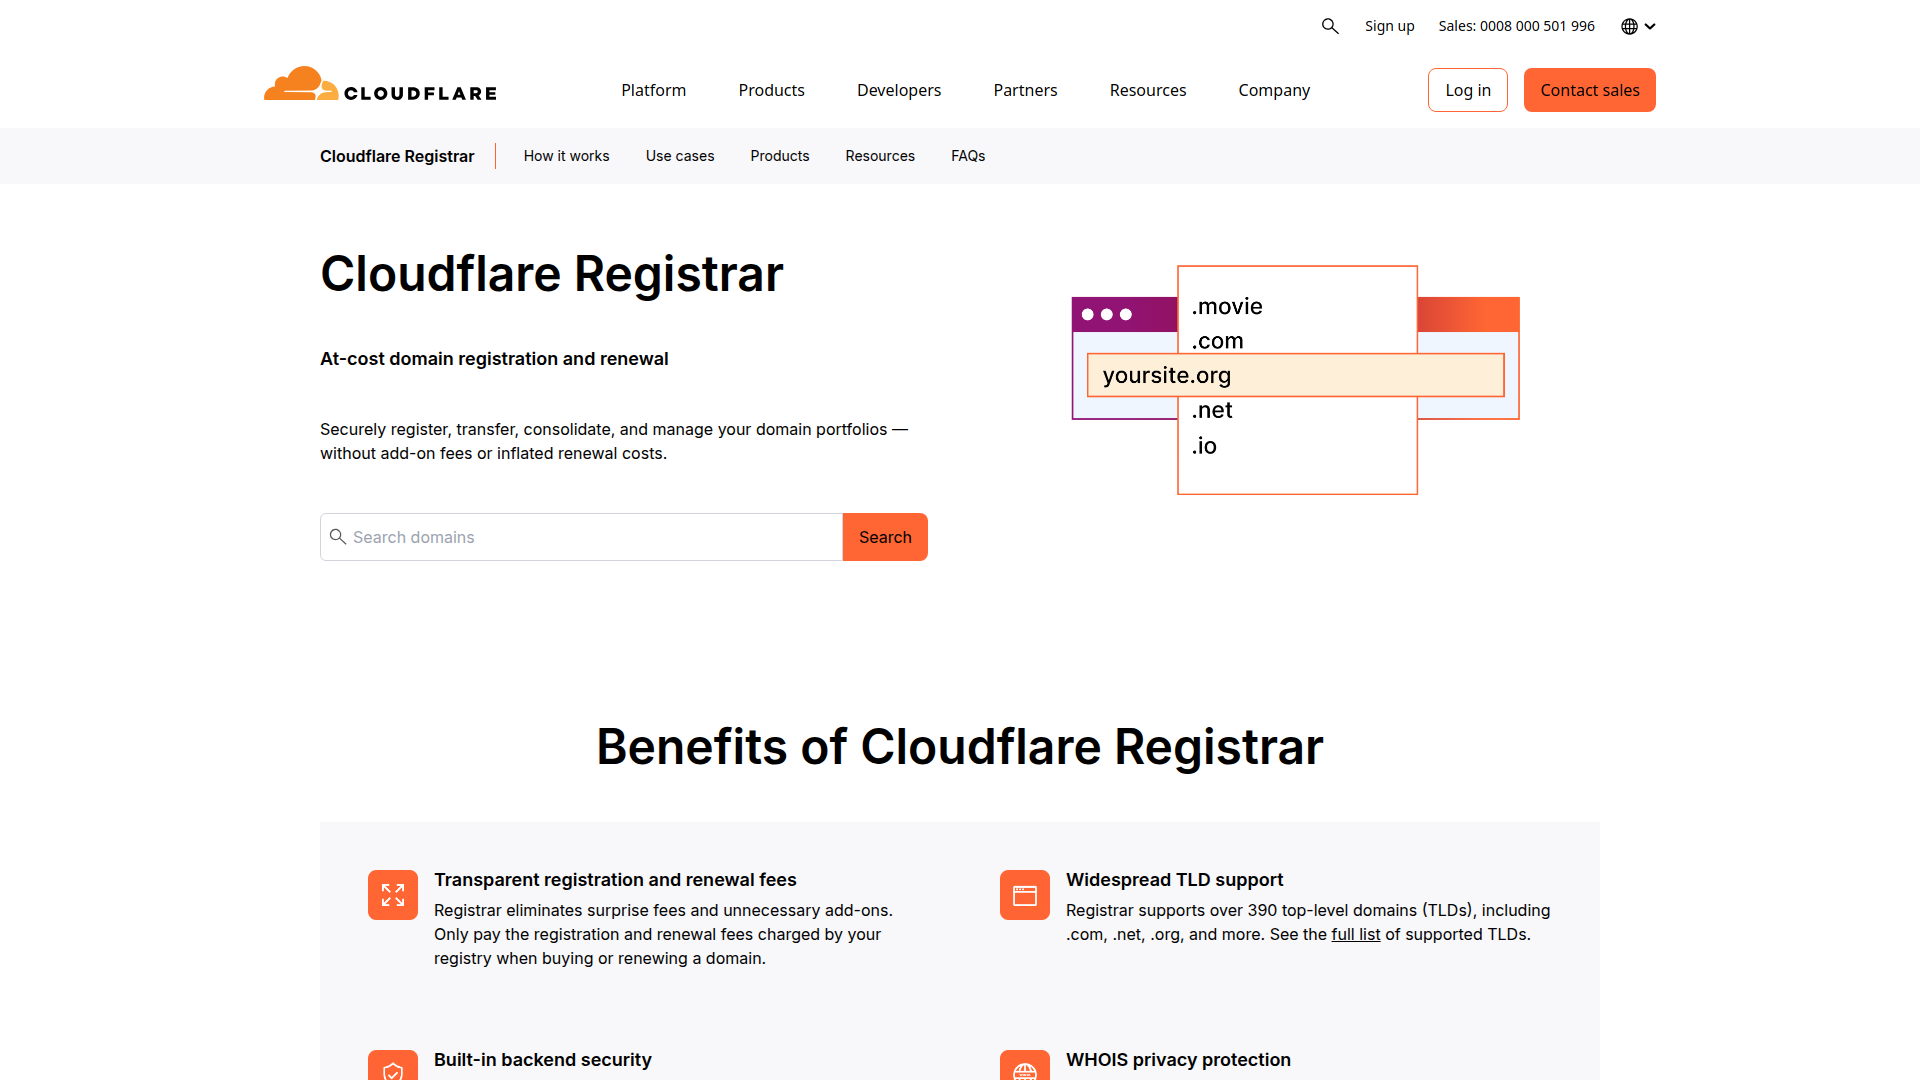The width and height of the screenshot is (1920, 1080).
Task: Open the Resources main navigation menu
Action: click(1147, 90)
